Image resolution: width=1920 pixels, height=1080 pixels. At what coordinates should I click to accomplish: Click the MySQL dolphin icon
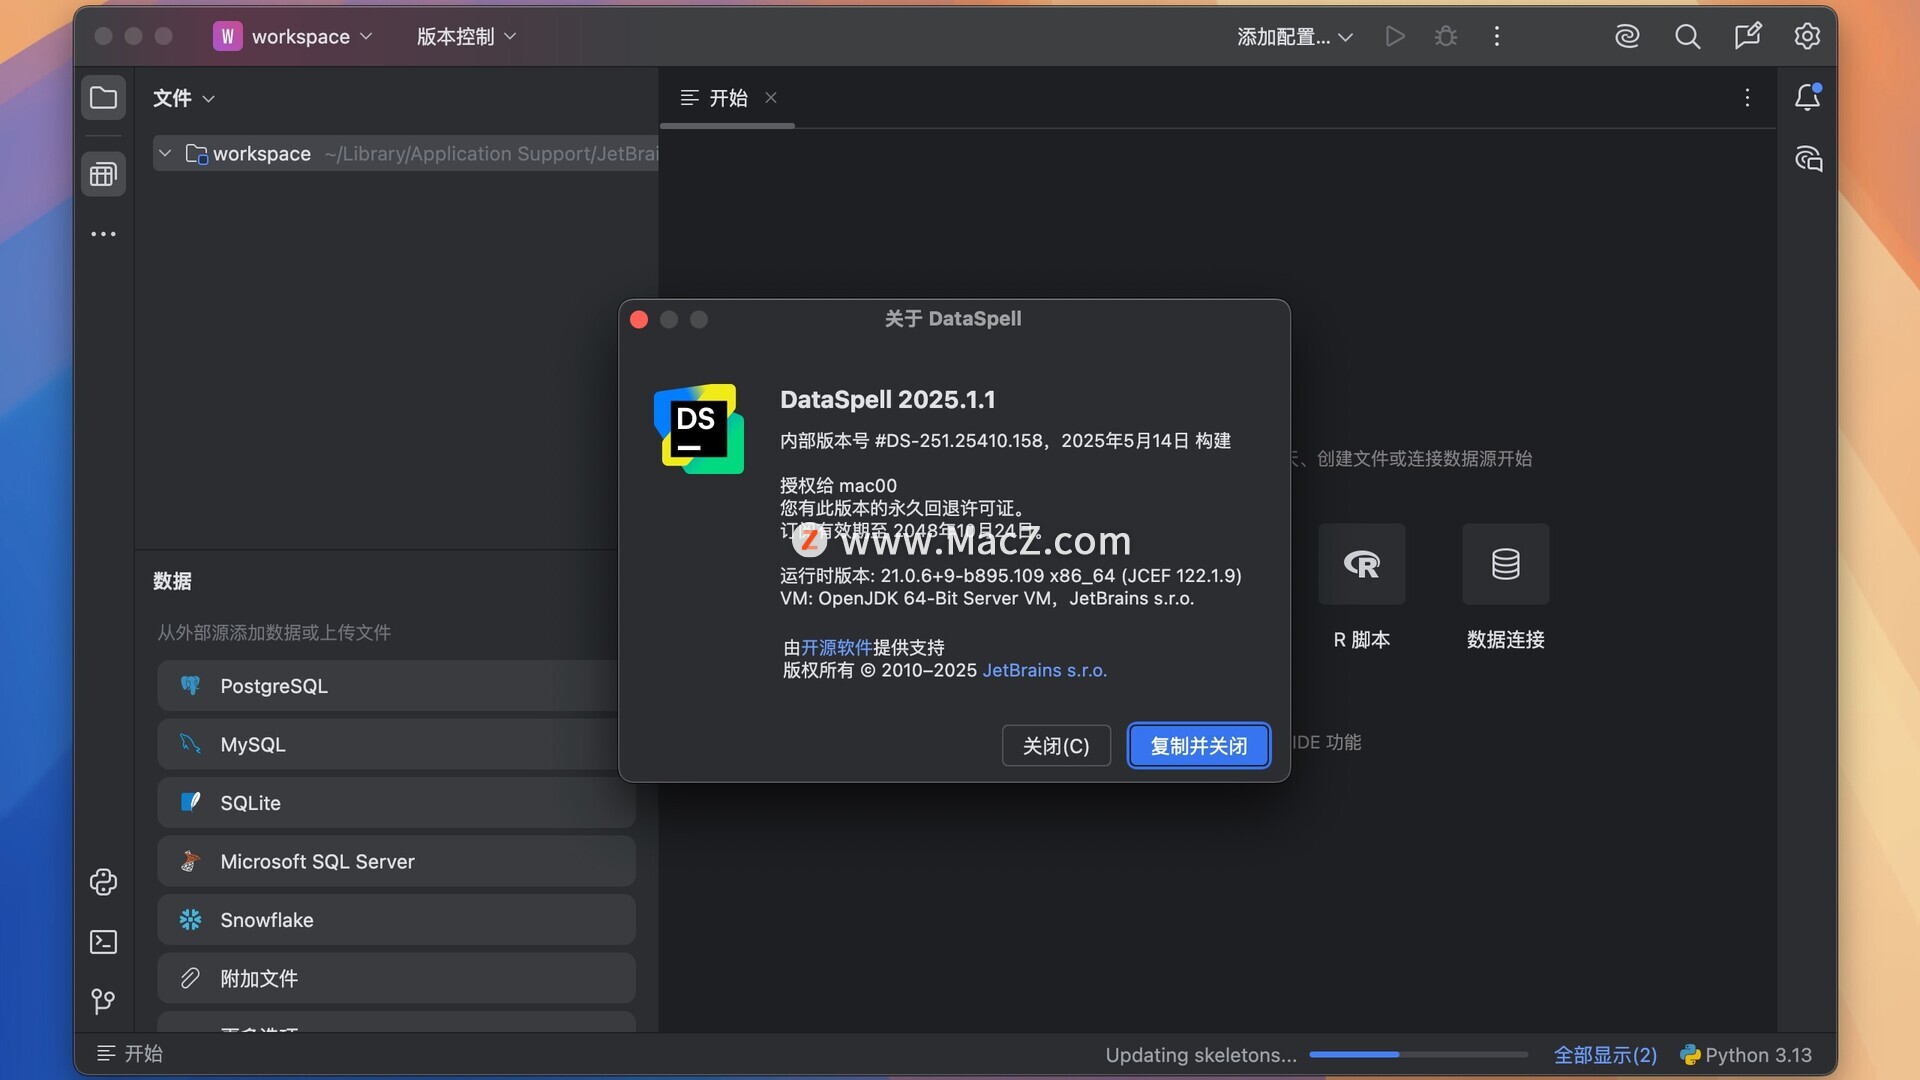pos(190,744)
